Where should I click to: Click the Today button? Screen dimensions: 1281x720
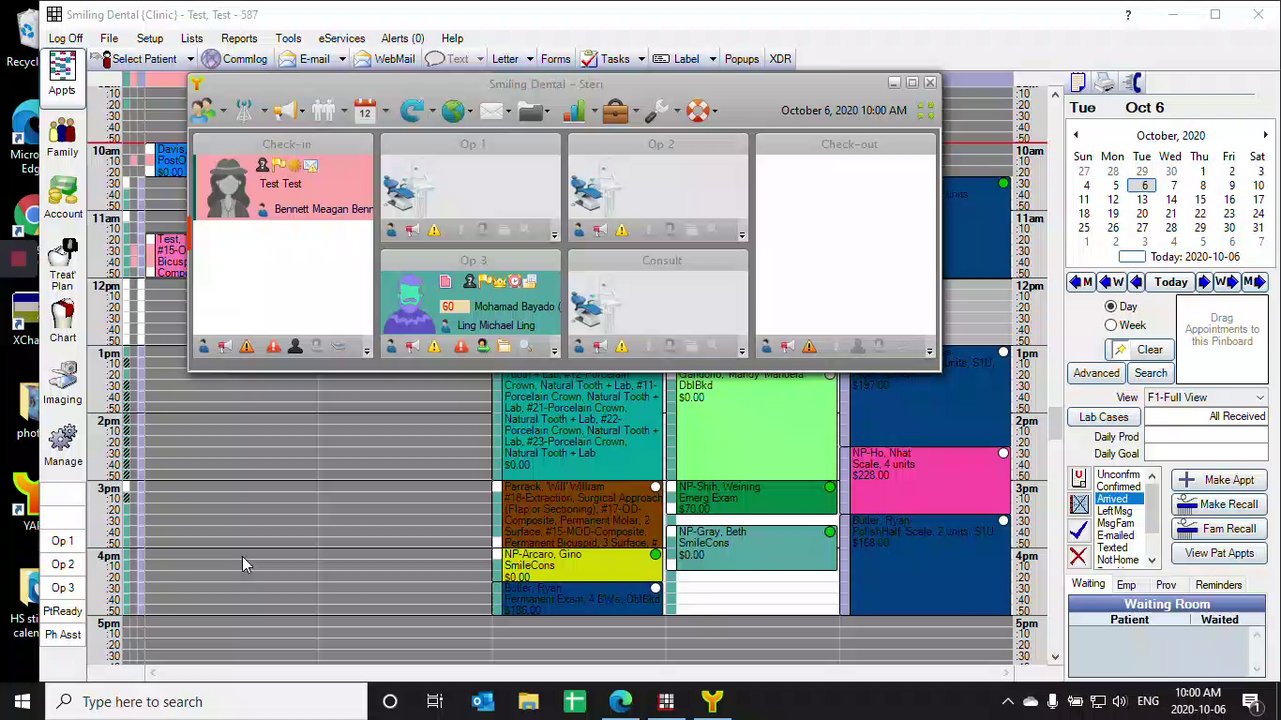pos(1171,282)
